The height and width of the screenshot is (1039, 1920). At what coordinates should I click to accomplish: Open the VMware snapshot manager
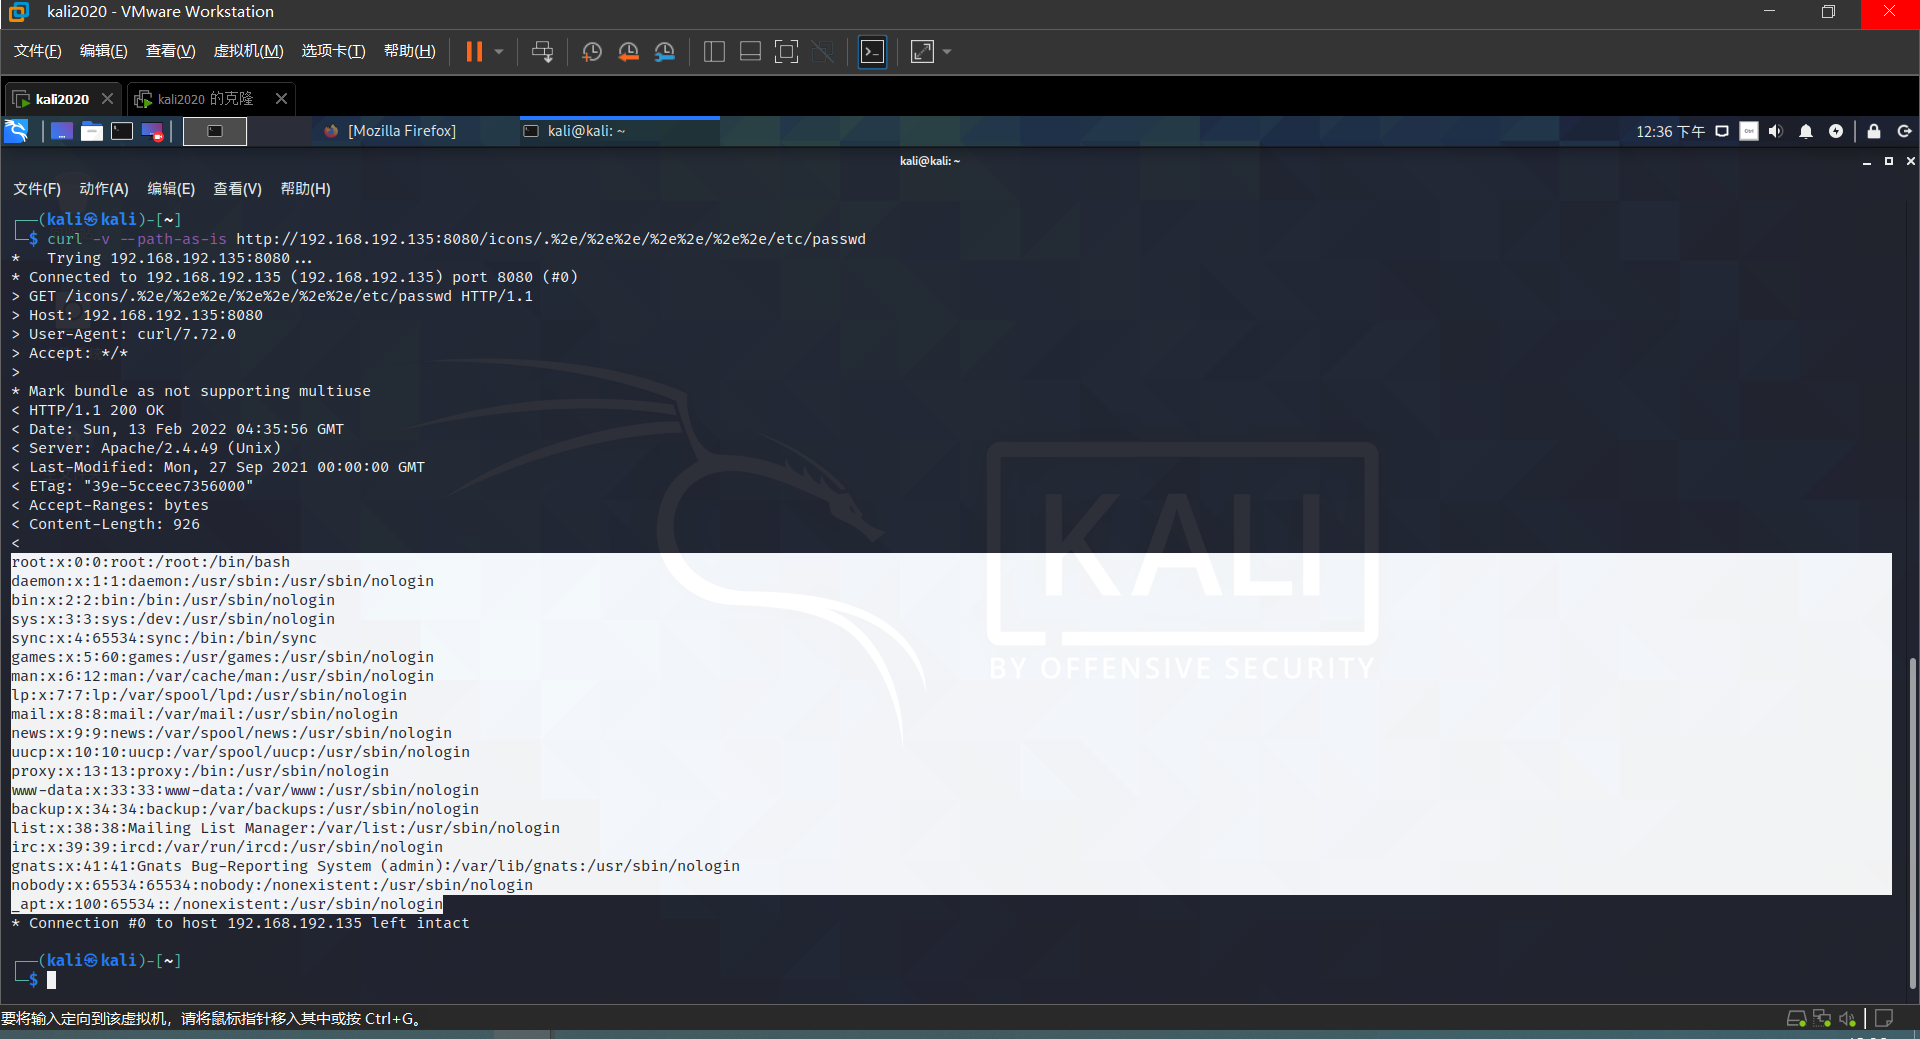click(665, 52)
